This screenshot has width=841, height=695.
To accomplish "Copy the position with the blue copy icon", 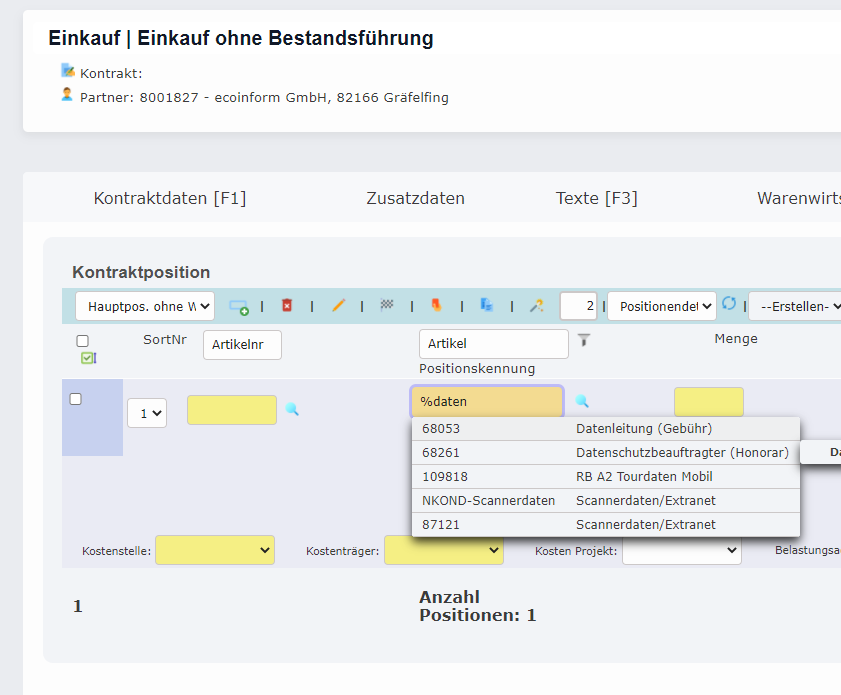I will point(486,305).
